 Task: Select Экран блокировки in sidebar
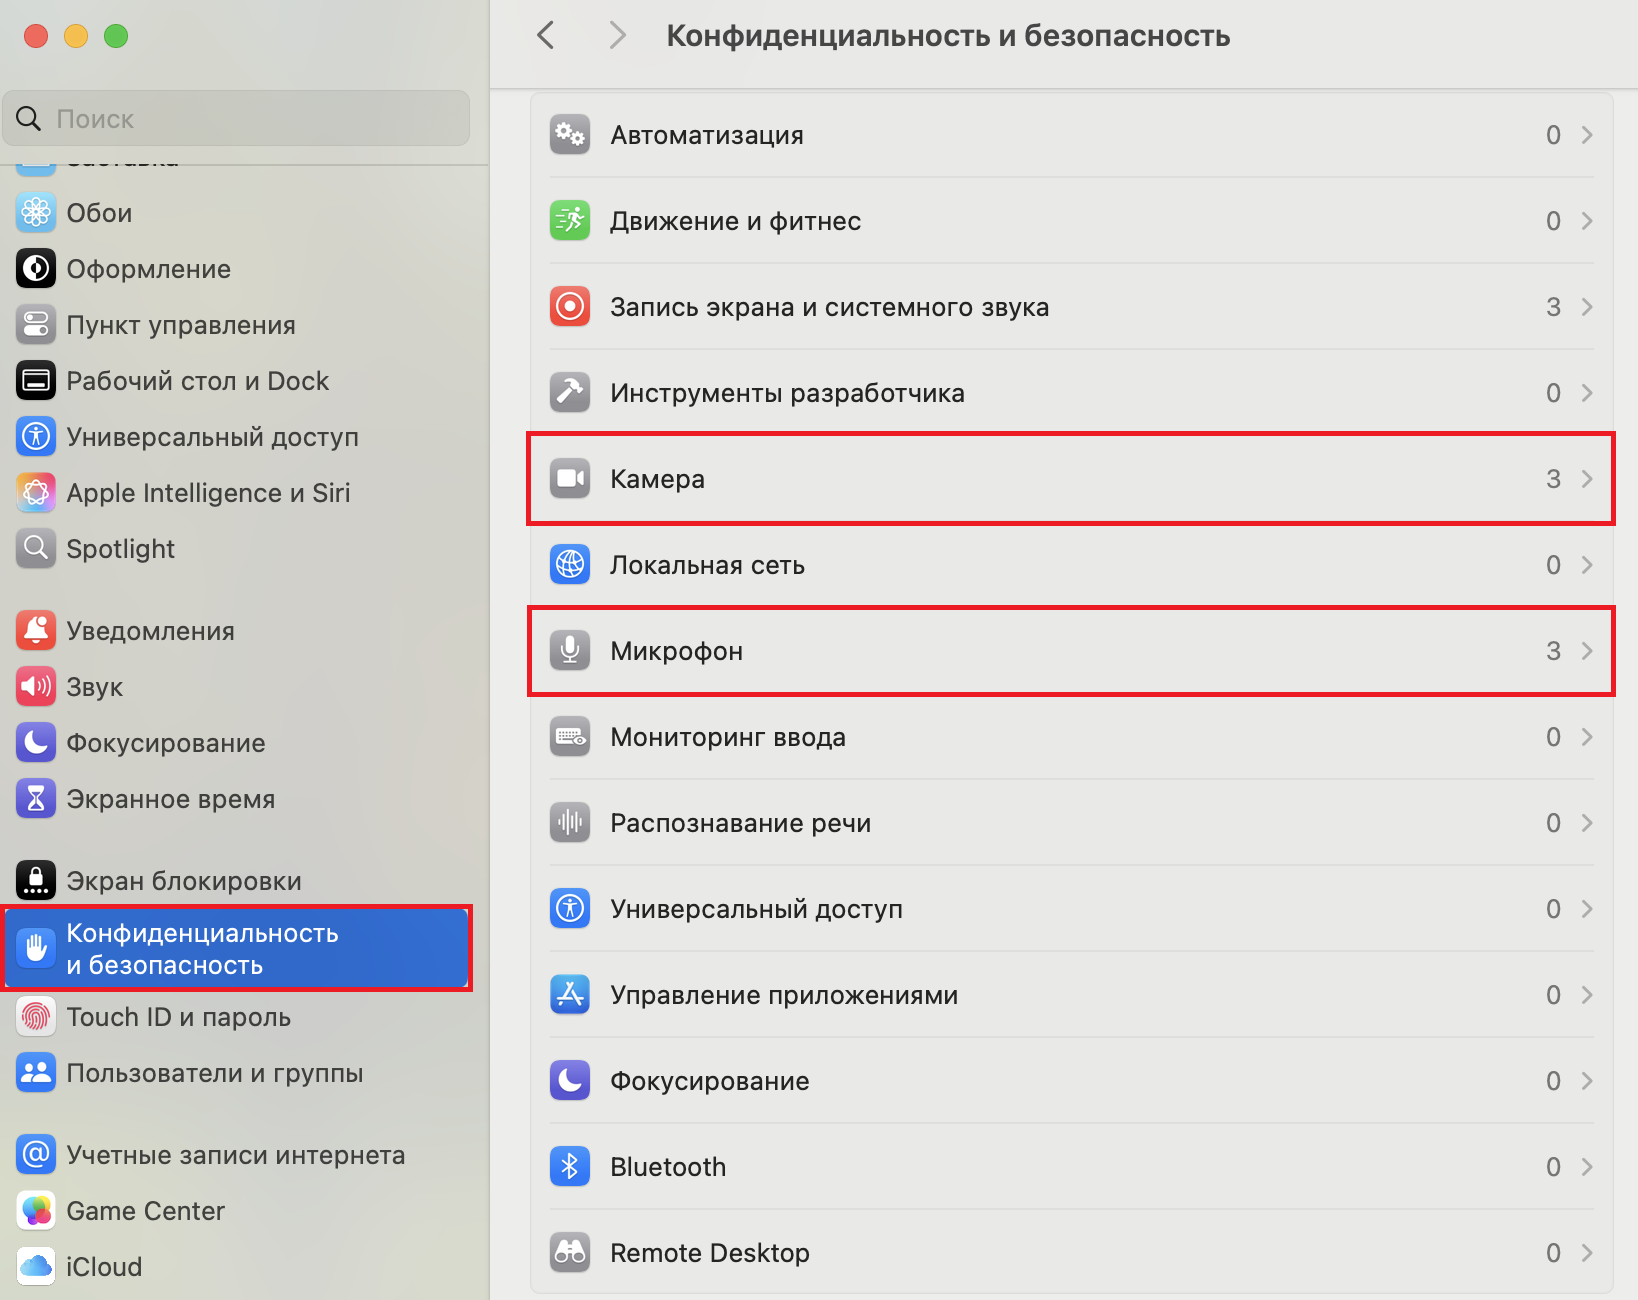click(183, 881)
